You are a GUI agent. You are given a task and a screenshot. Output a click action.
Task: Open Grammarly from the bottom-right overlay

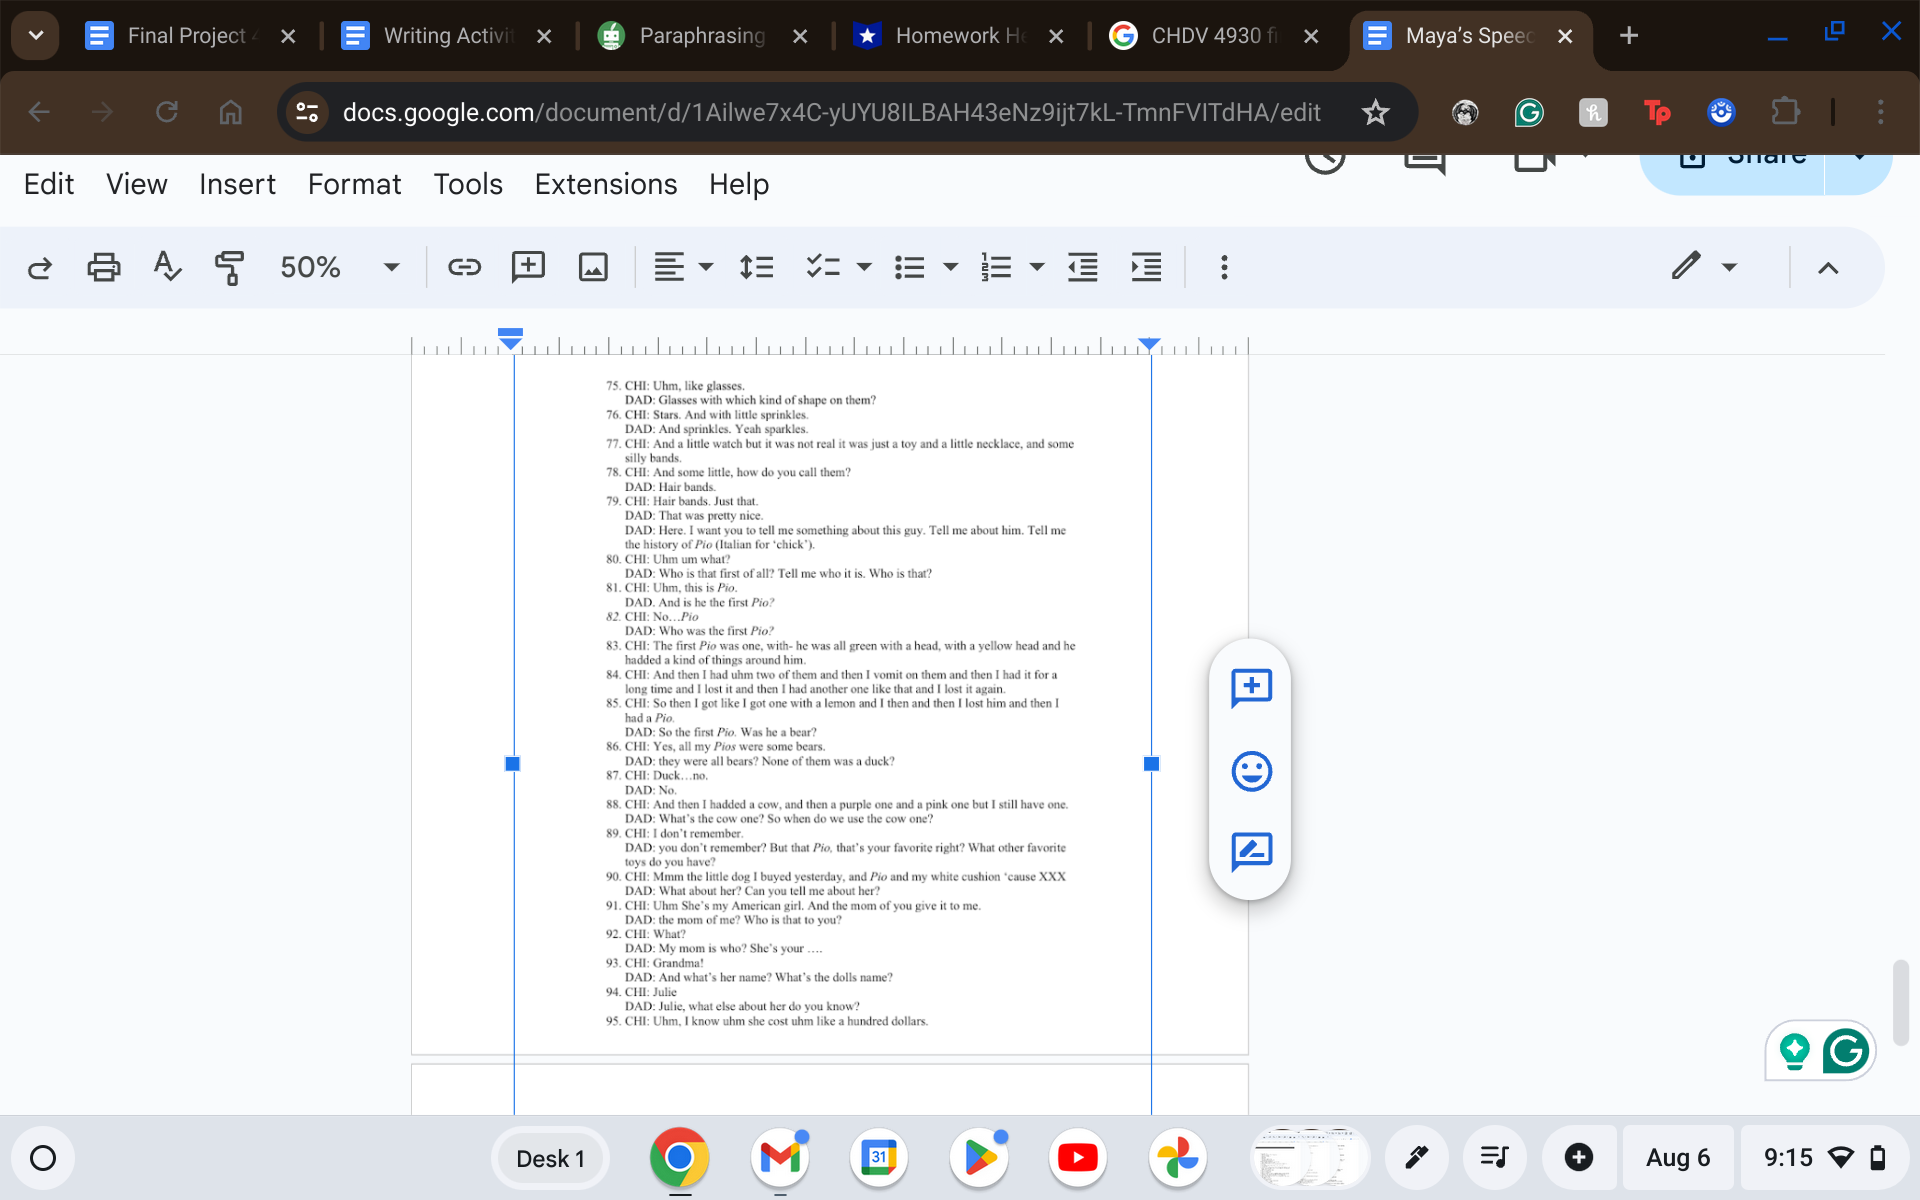click(x=1848, y=1051)
